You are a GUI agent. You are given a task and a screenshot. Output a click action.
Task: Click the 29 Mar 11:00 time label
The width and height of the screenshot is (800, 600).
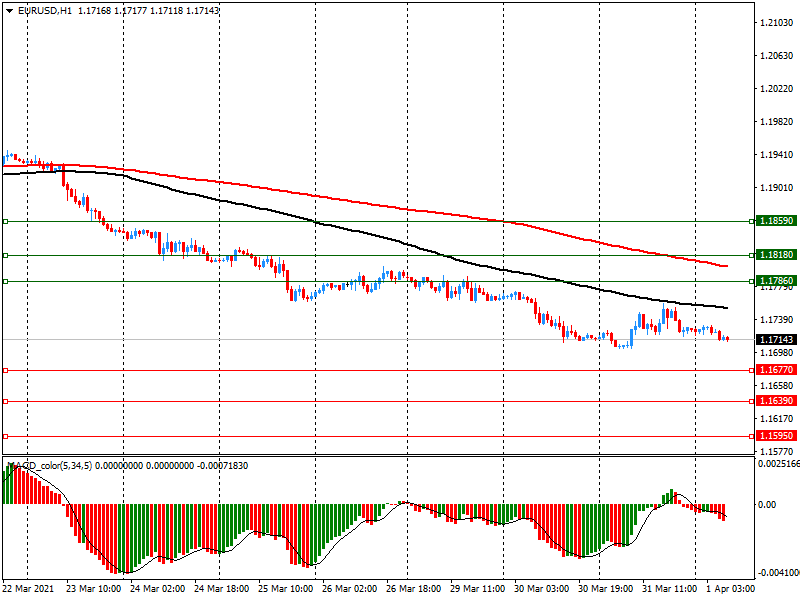coord(478,588)
